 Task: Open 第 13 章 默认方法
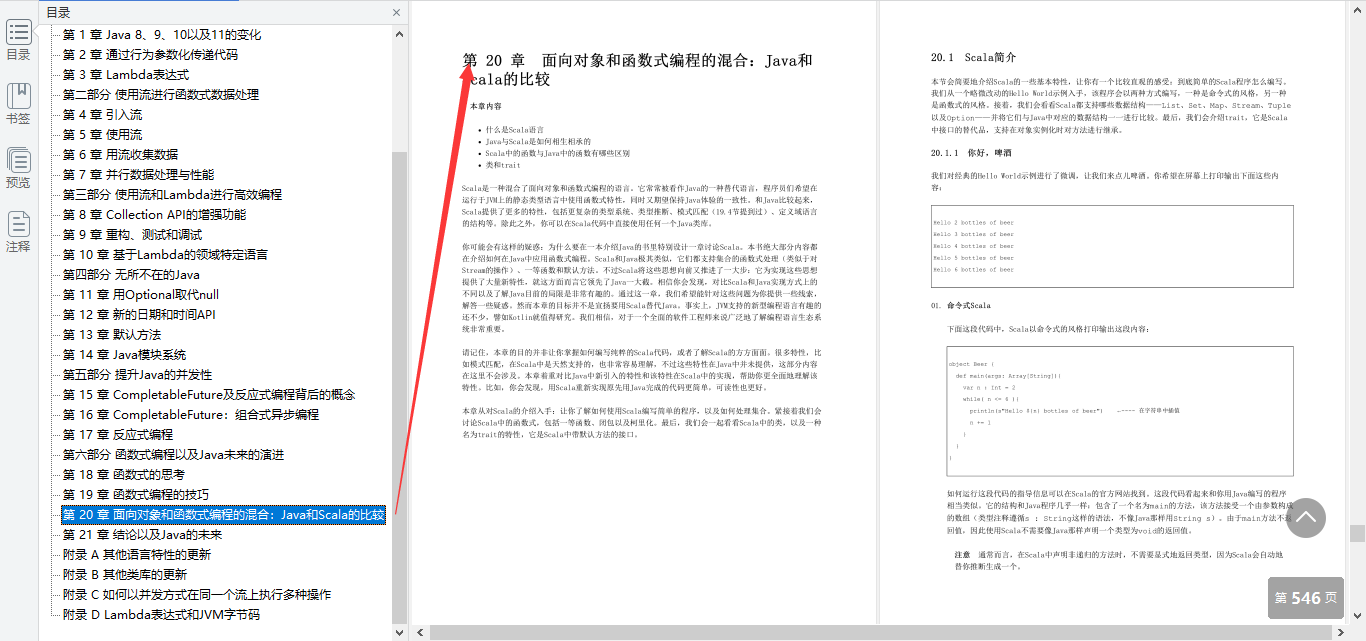[x=111, y=334]
